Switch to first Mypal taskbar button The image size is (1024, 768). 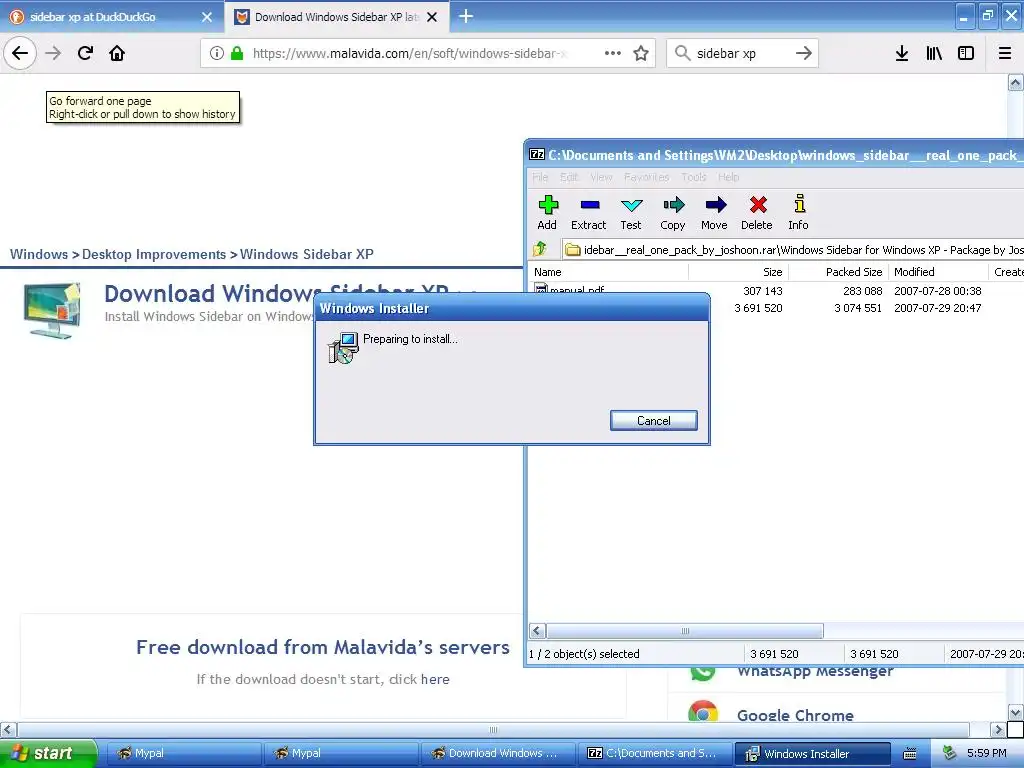(183, 753)
